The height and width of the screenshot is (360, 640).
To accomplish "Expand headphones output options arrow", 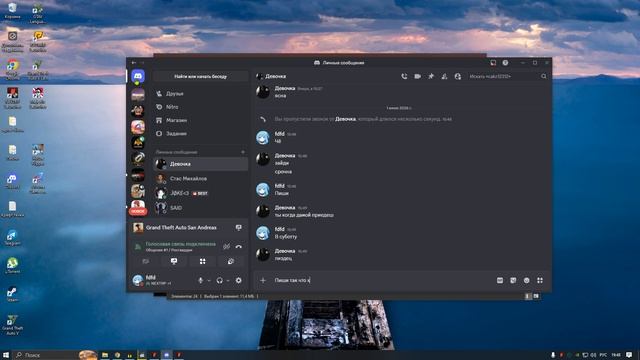I will (x=228, y=281).
